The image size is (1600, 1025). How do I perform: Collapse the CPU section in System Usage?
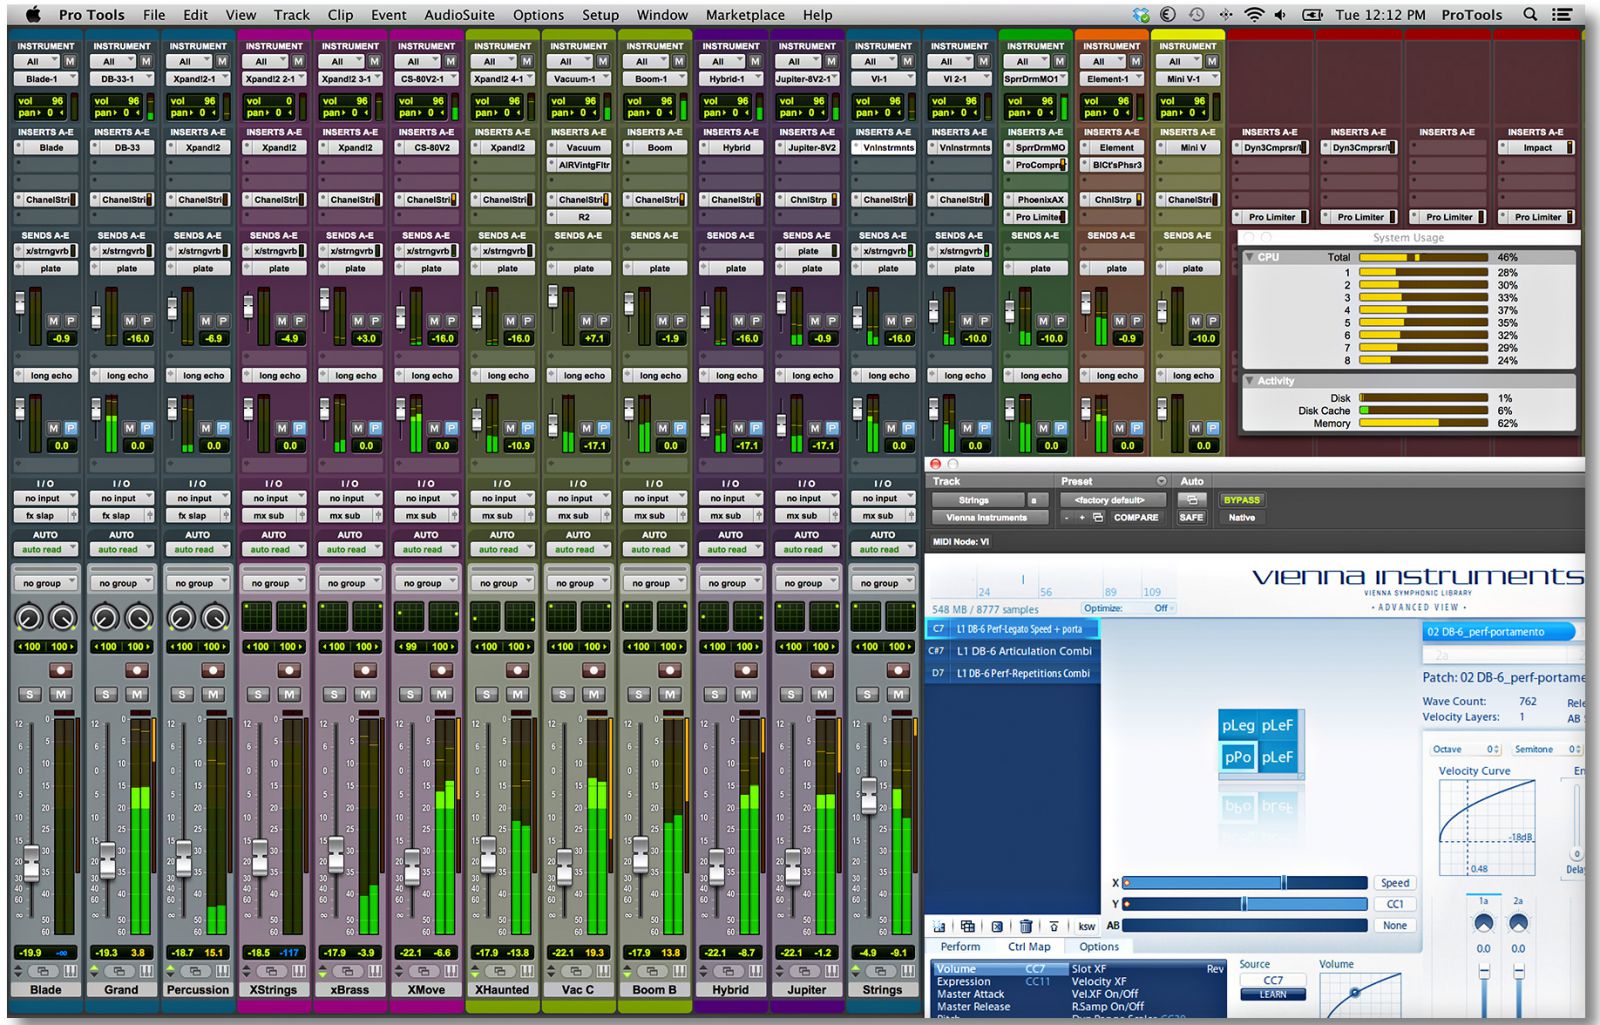1250,258
